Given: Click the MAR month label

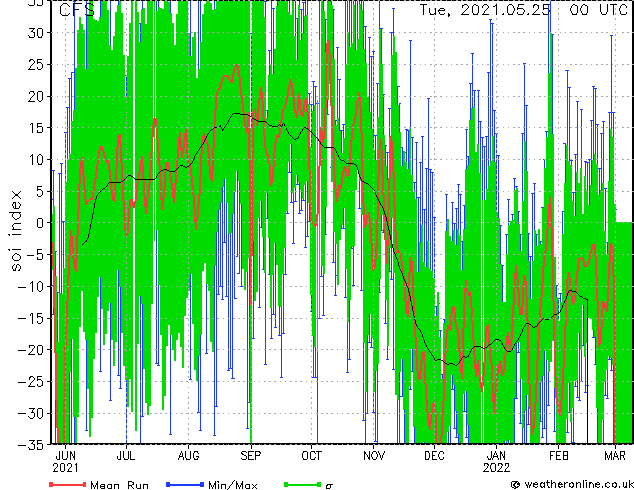Looking at the screenshot, I should 615,456.
